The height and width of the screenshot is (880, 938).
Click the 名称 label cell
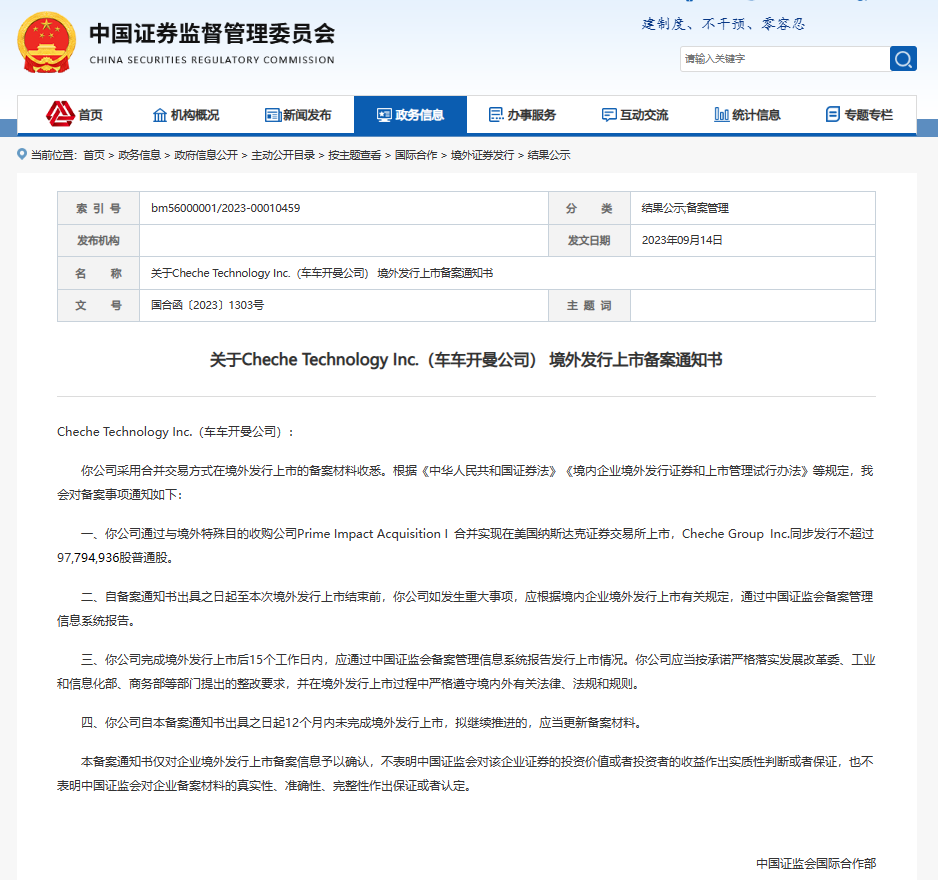(x=99, y=273)
